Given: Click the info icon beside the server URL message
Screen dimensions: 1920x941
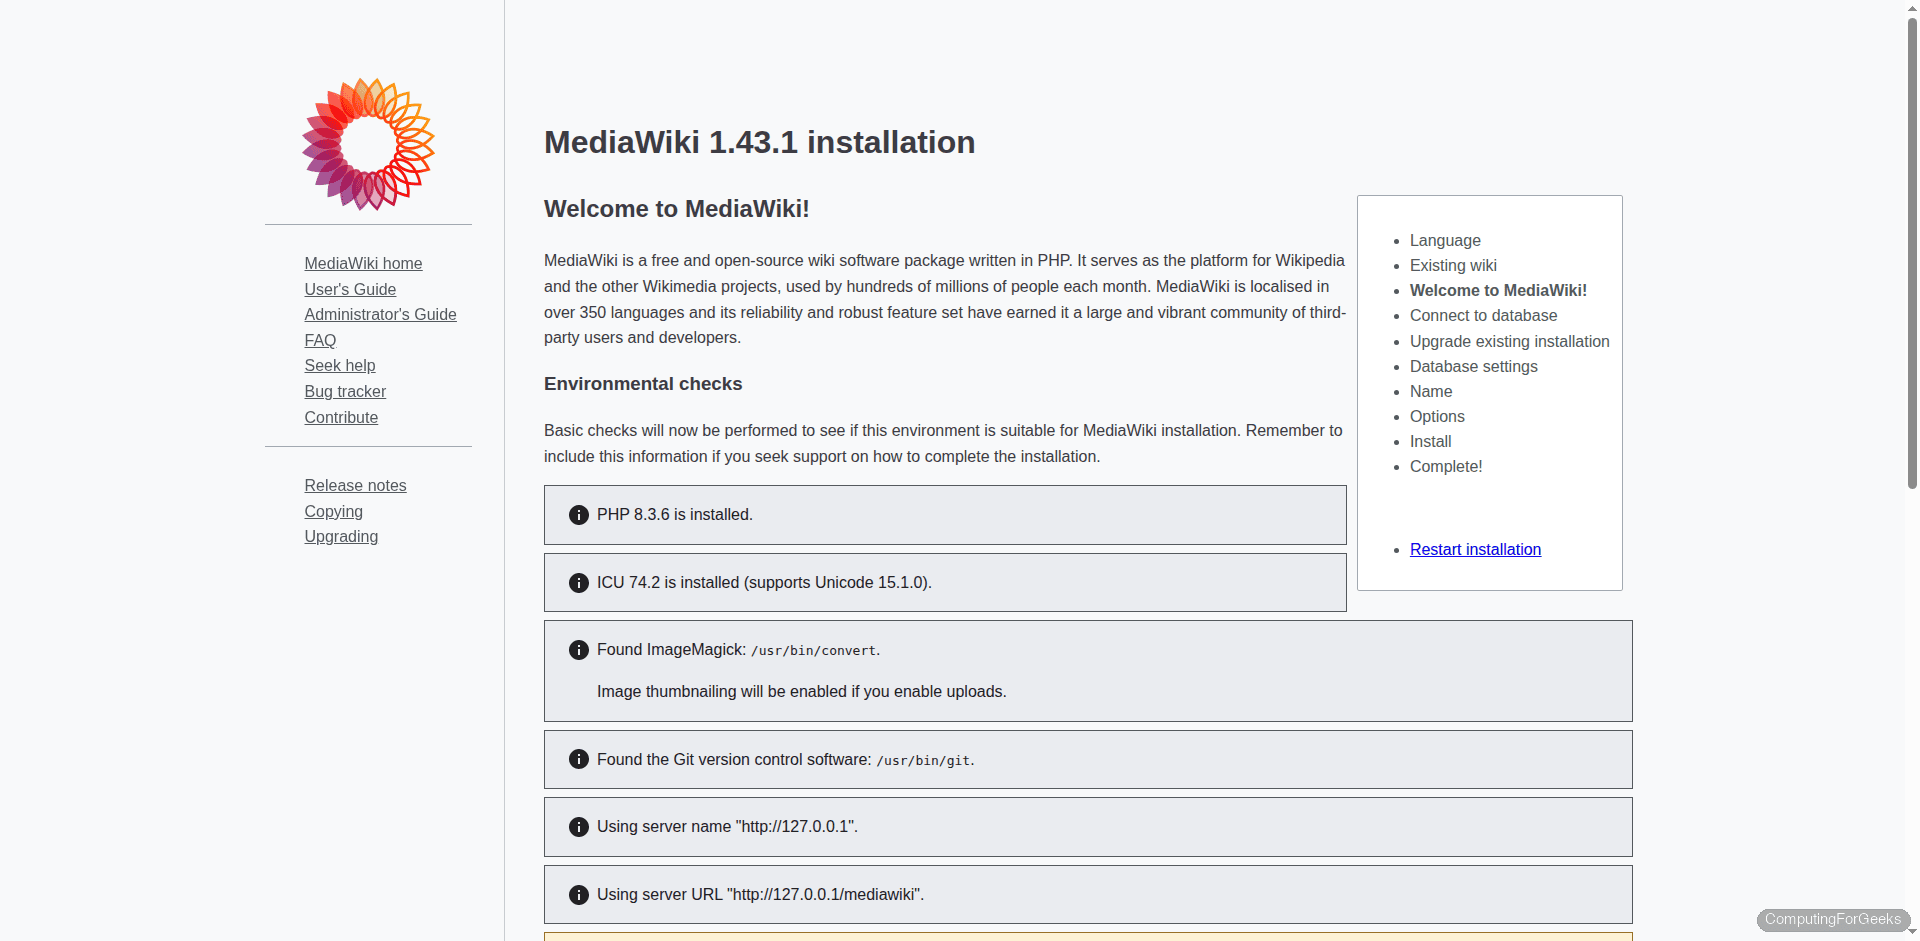Looking at the screenshot, I should [578, 894].
